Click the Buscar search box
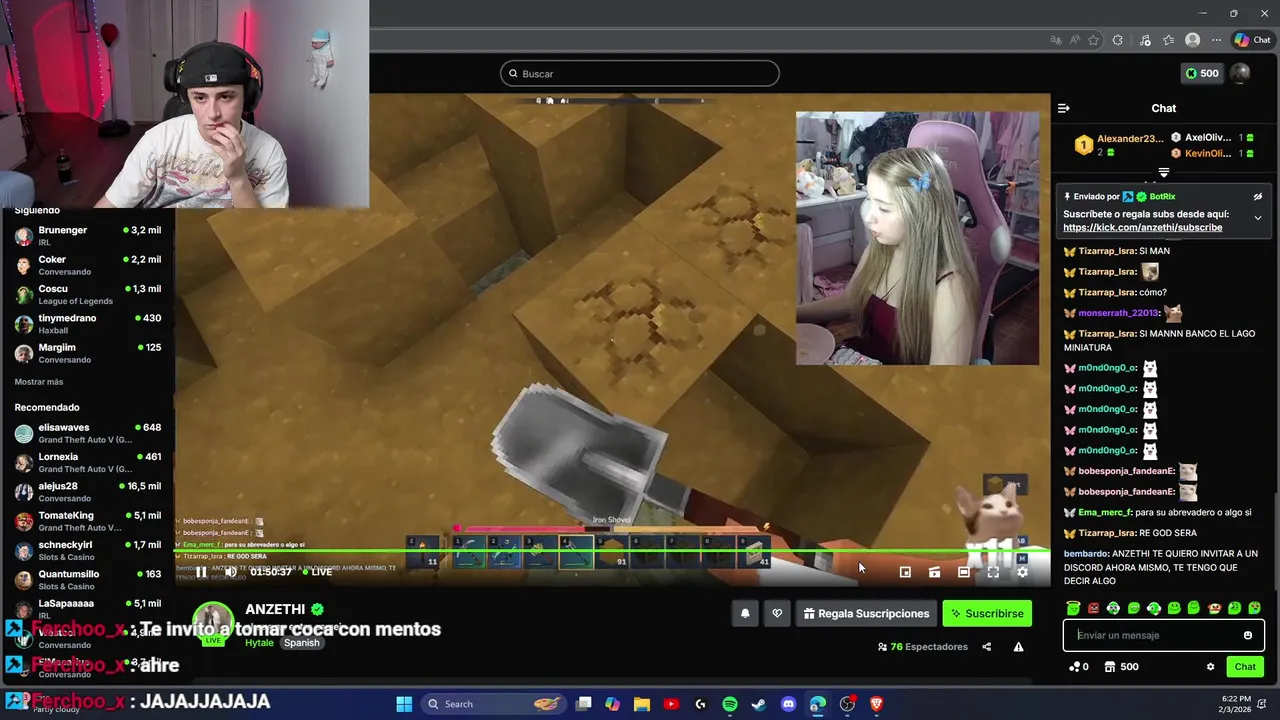The image size is (1280, 720). tap(640, 73)
